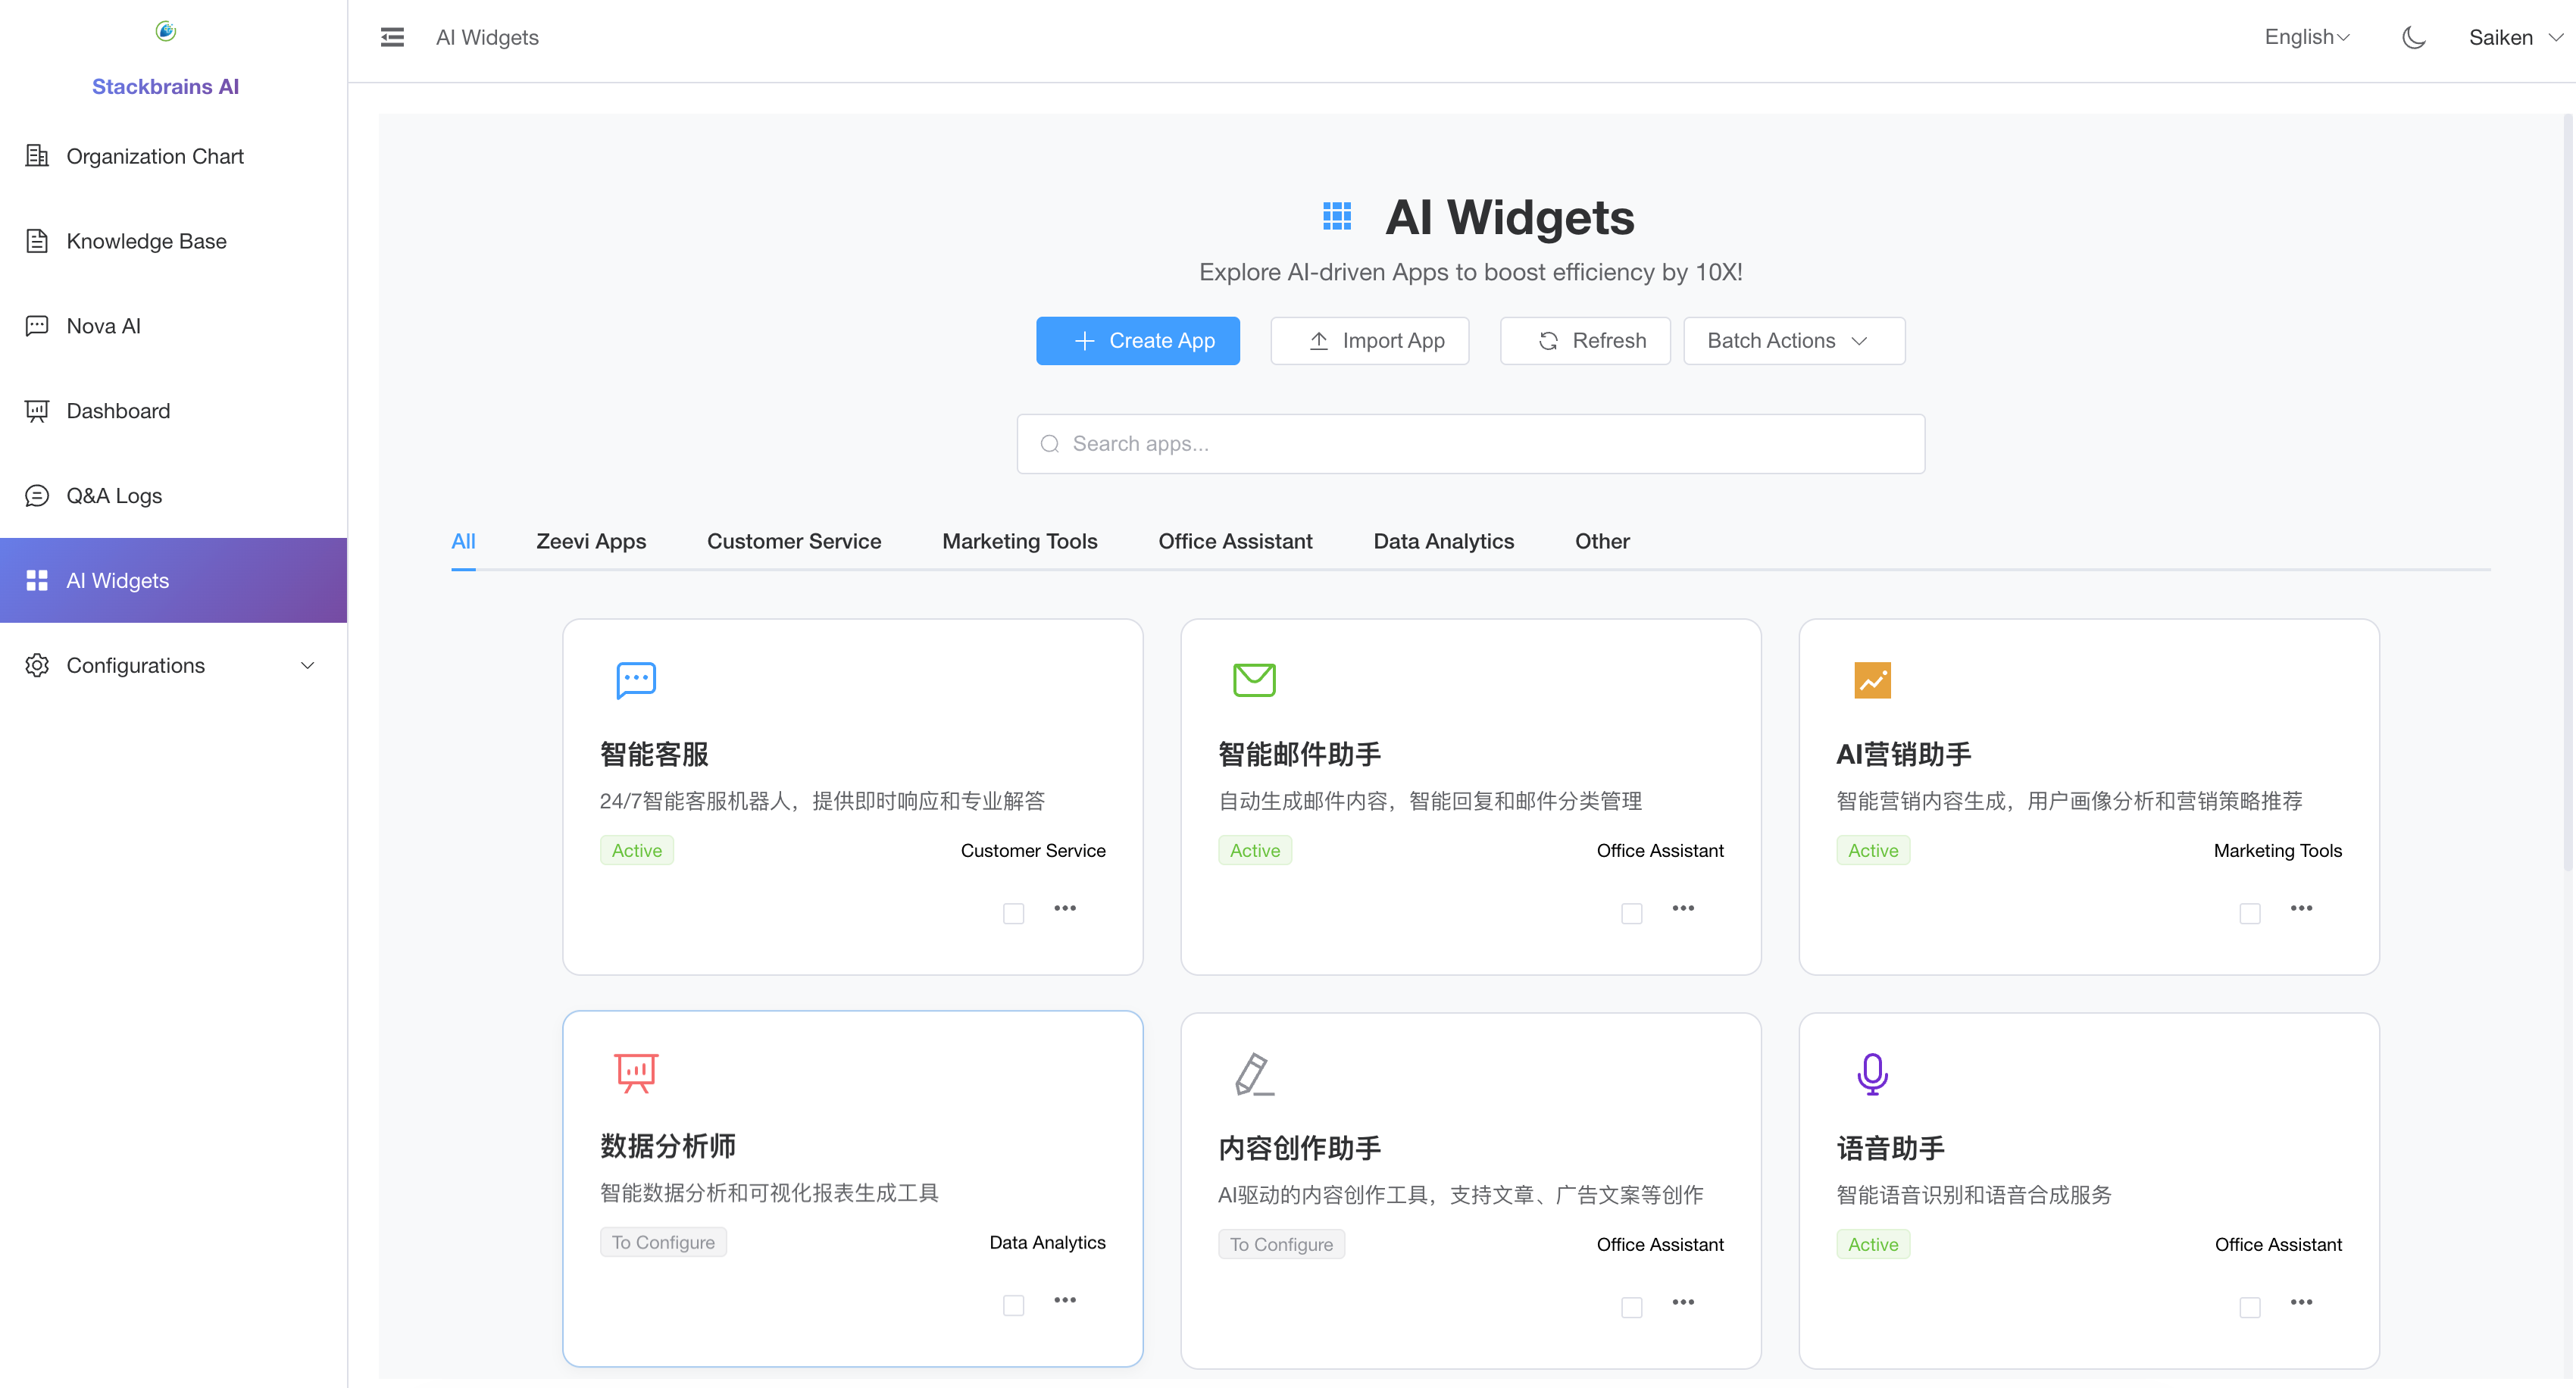Open Q&A Logs
This screenshot has width=2576, height=1388.
click(x=113, y=495)
